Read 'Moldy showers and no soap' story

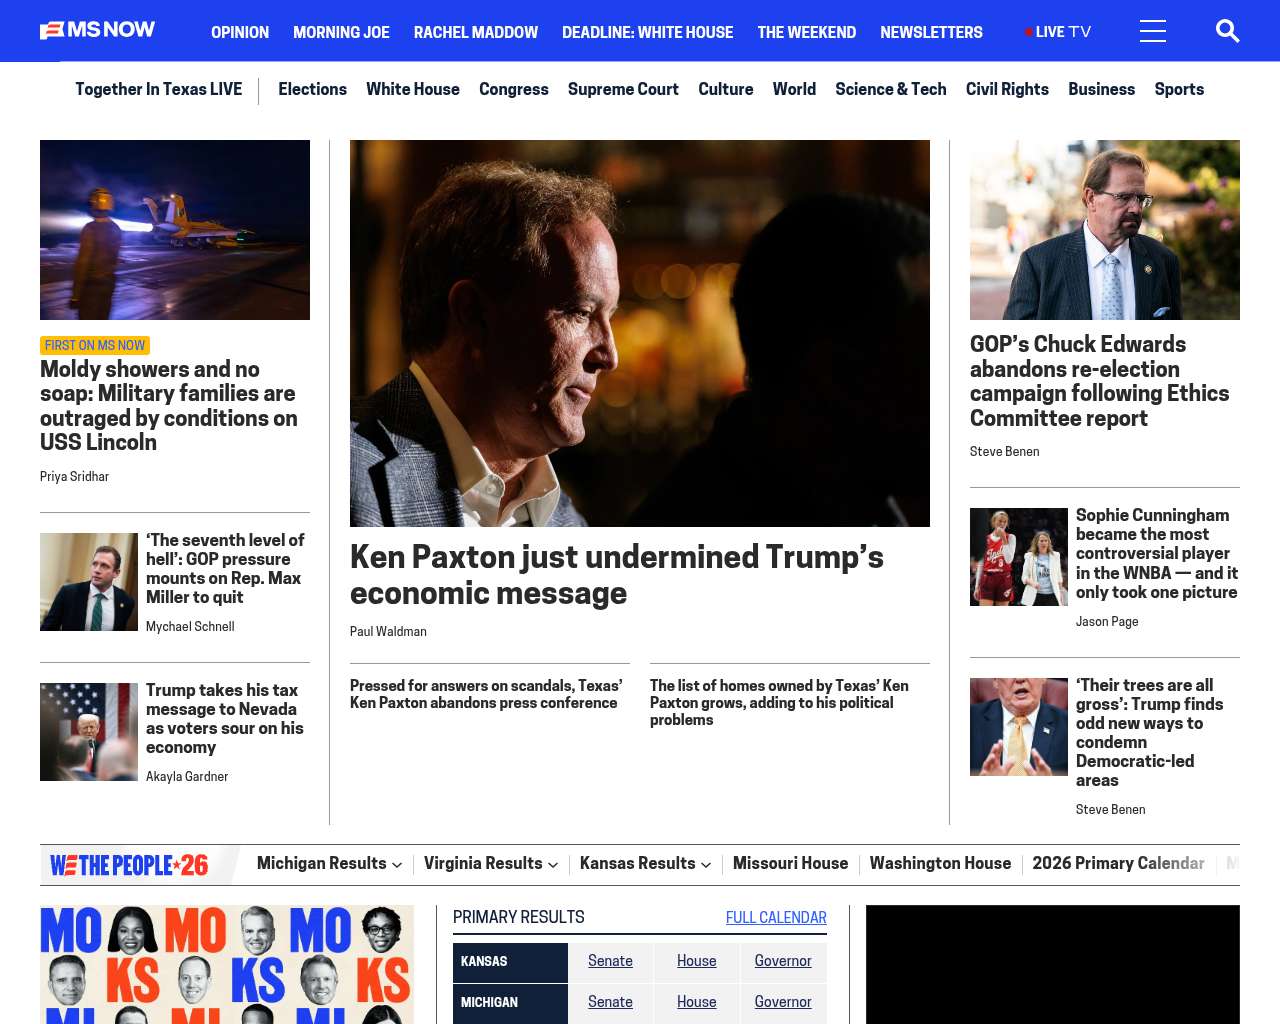tap(169, 406)
